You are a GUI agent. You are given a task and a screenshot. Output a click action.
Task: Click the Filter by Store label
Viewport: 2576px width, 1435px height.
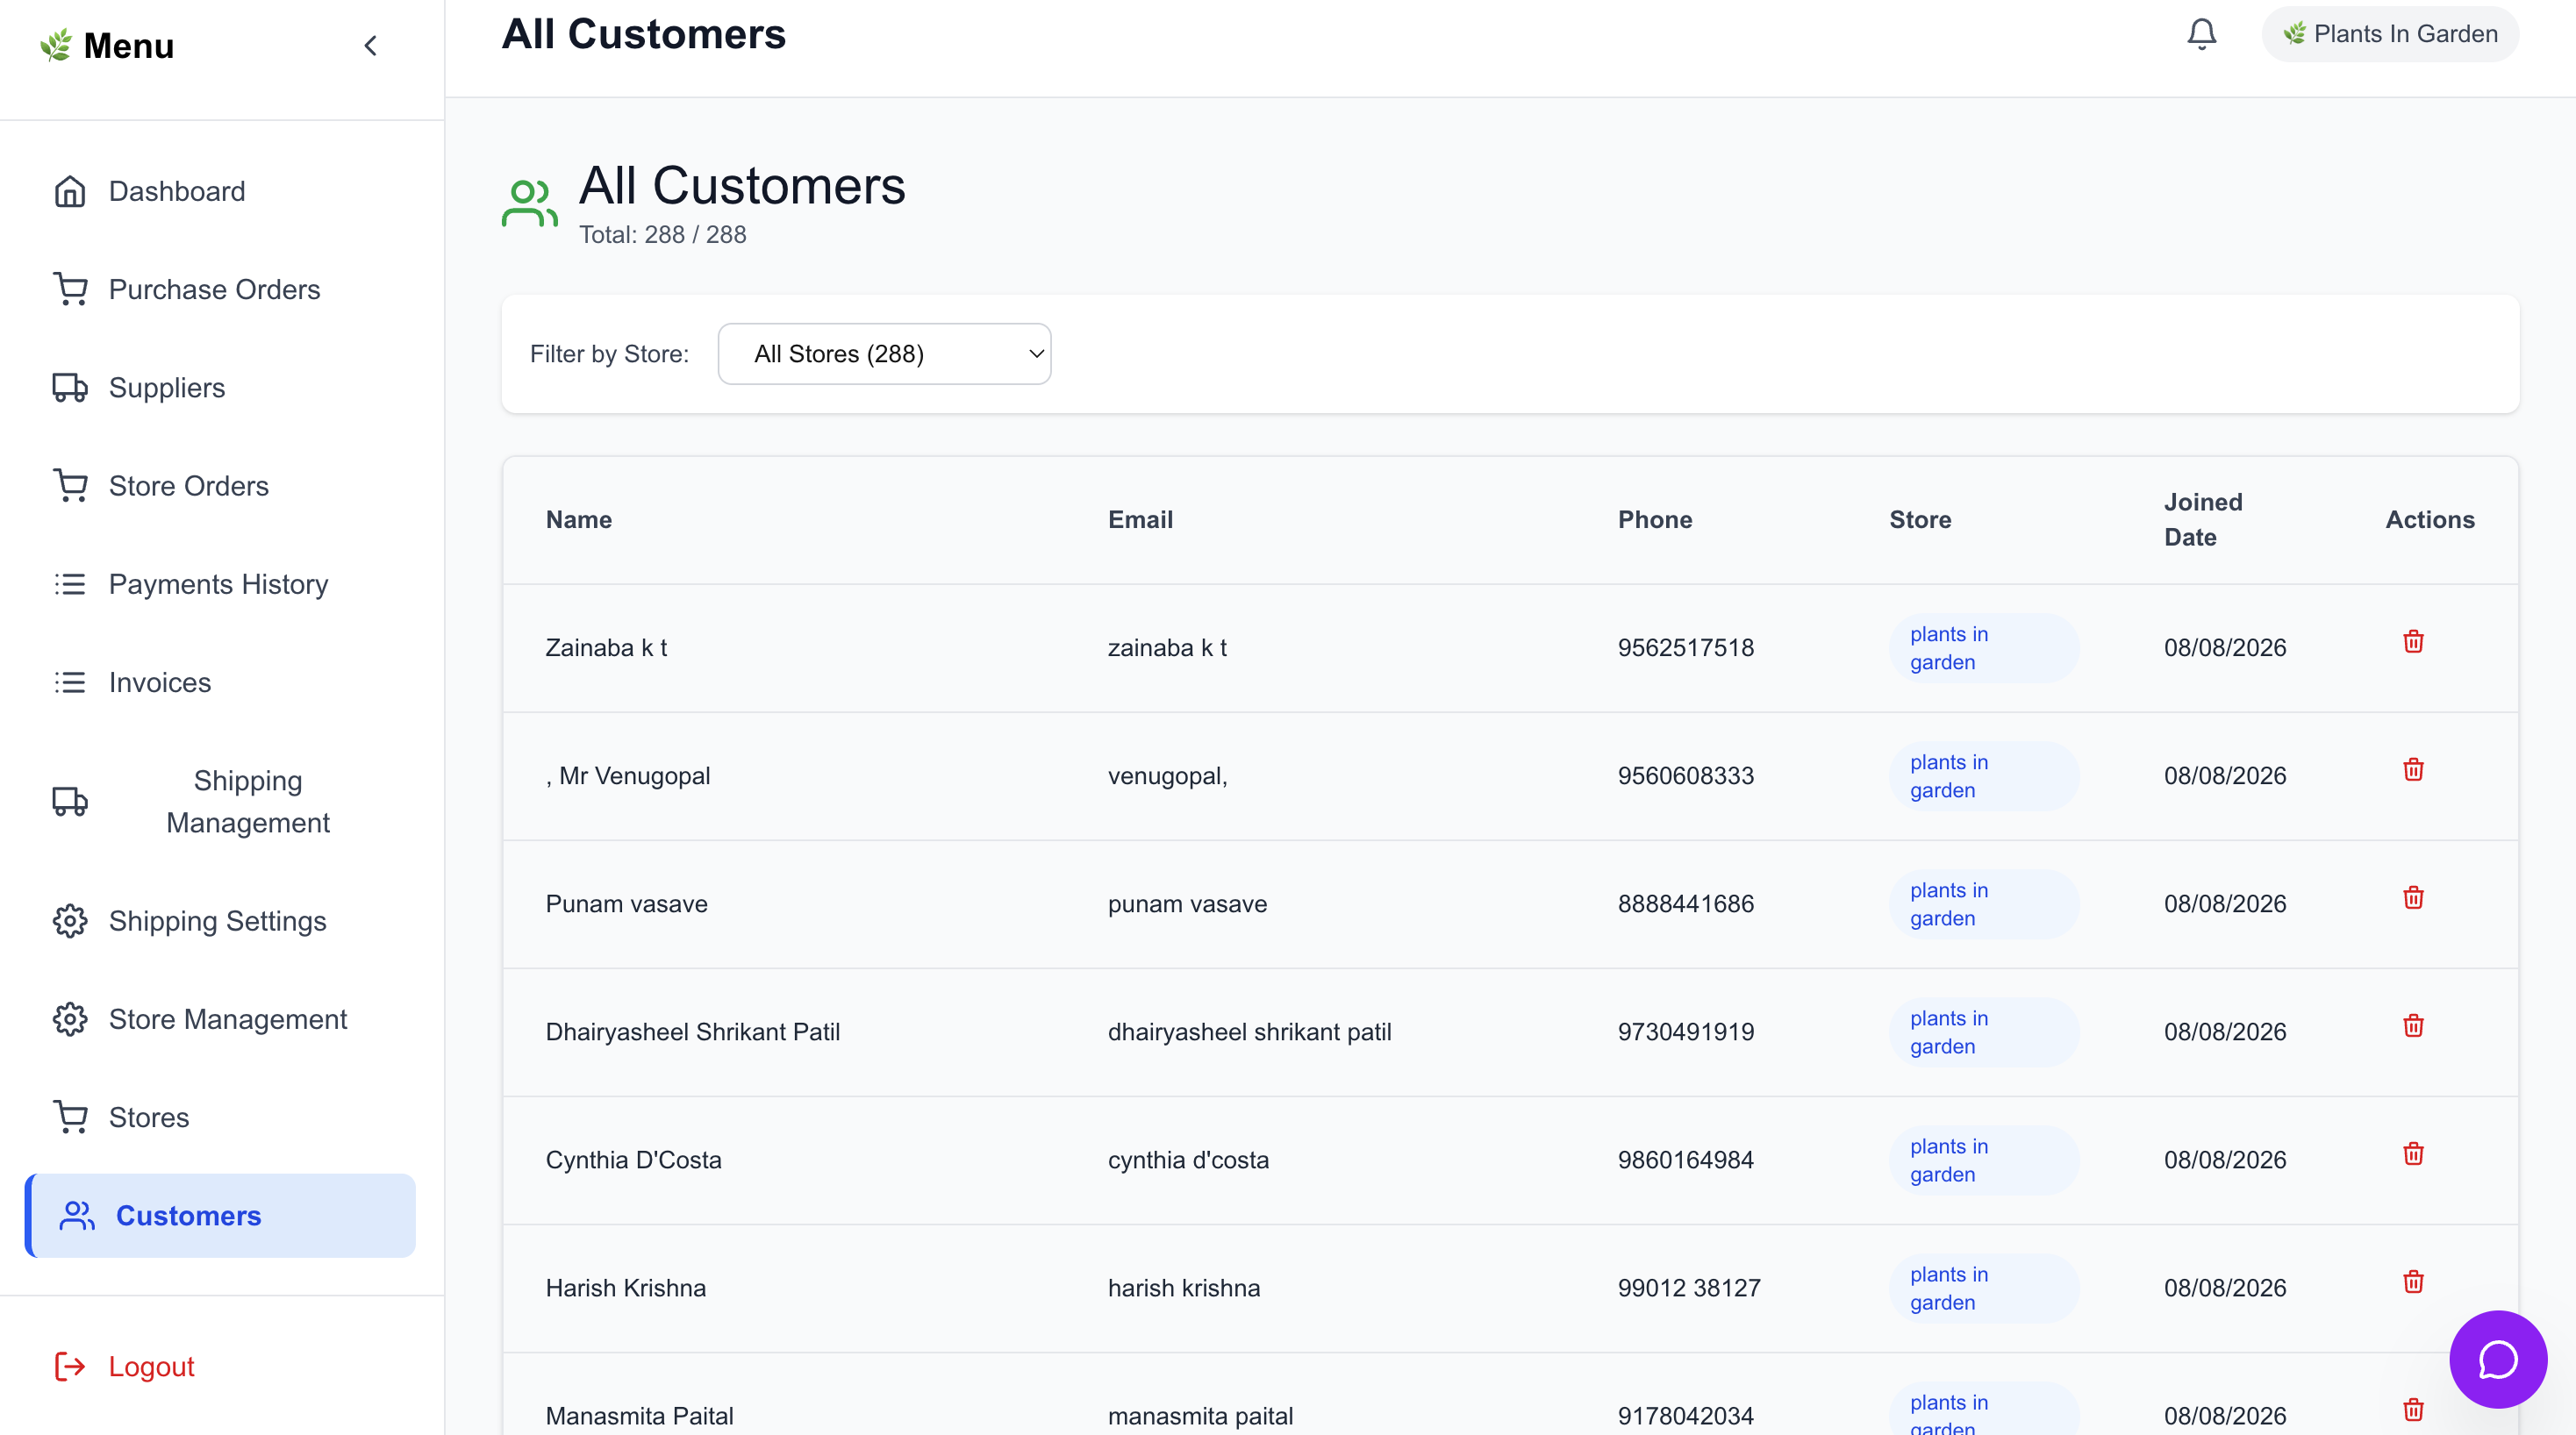tap(609, 354)
